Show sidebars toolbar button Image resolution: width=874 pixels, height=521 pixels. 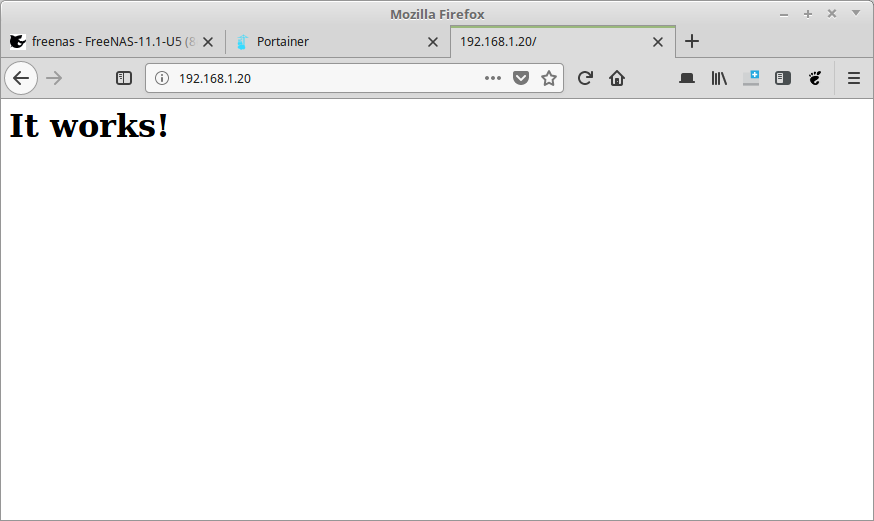pos(783,78)
